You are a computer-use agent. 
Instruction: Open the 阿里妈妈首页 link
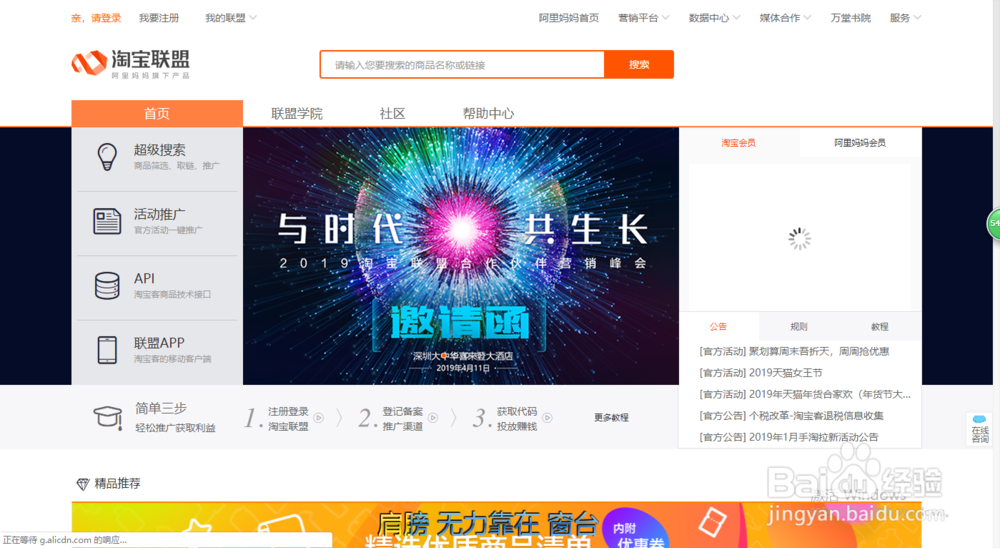coord(569,18)
